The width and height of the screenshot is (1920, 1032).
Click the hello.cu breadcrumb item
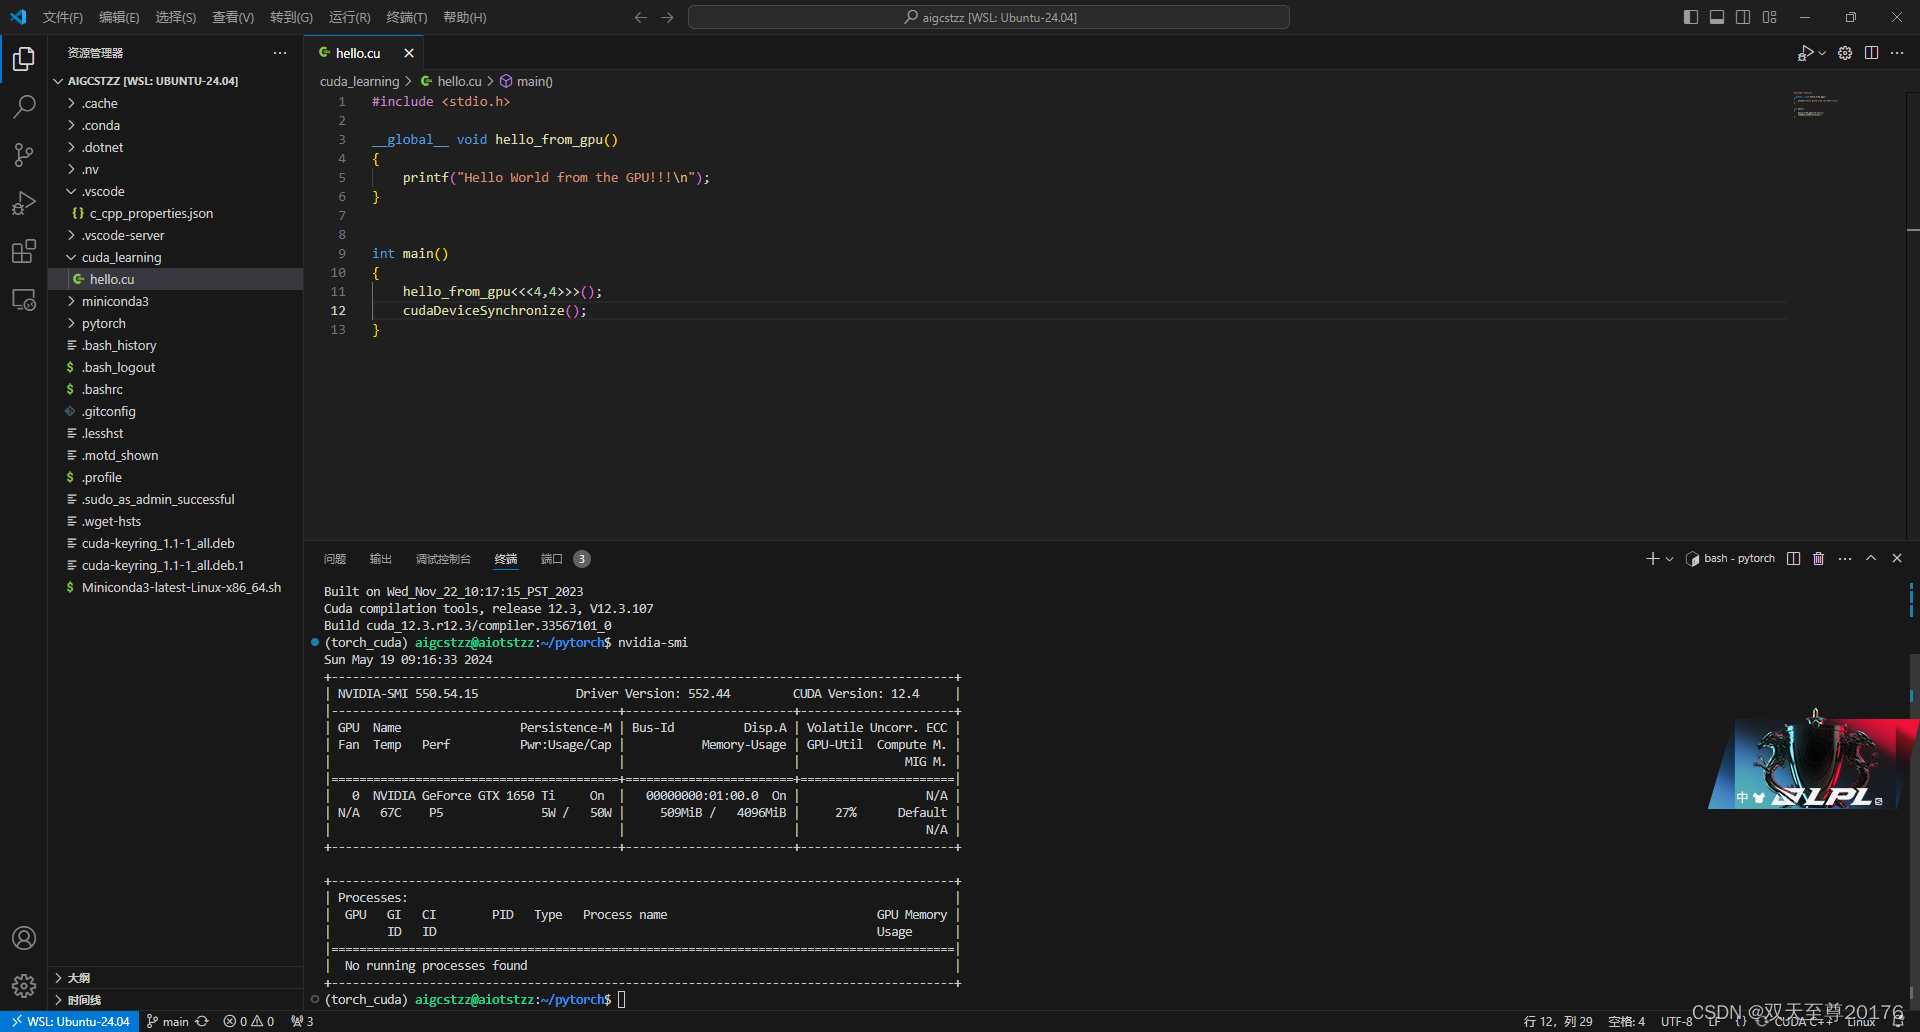click(x=458, y=81)
